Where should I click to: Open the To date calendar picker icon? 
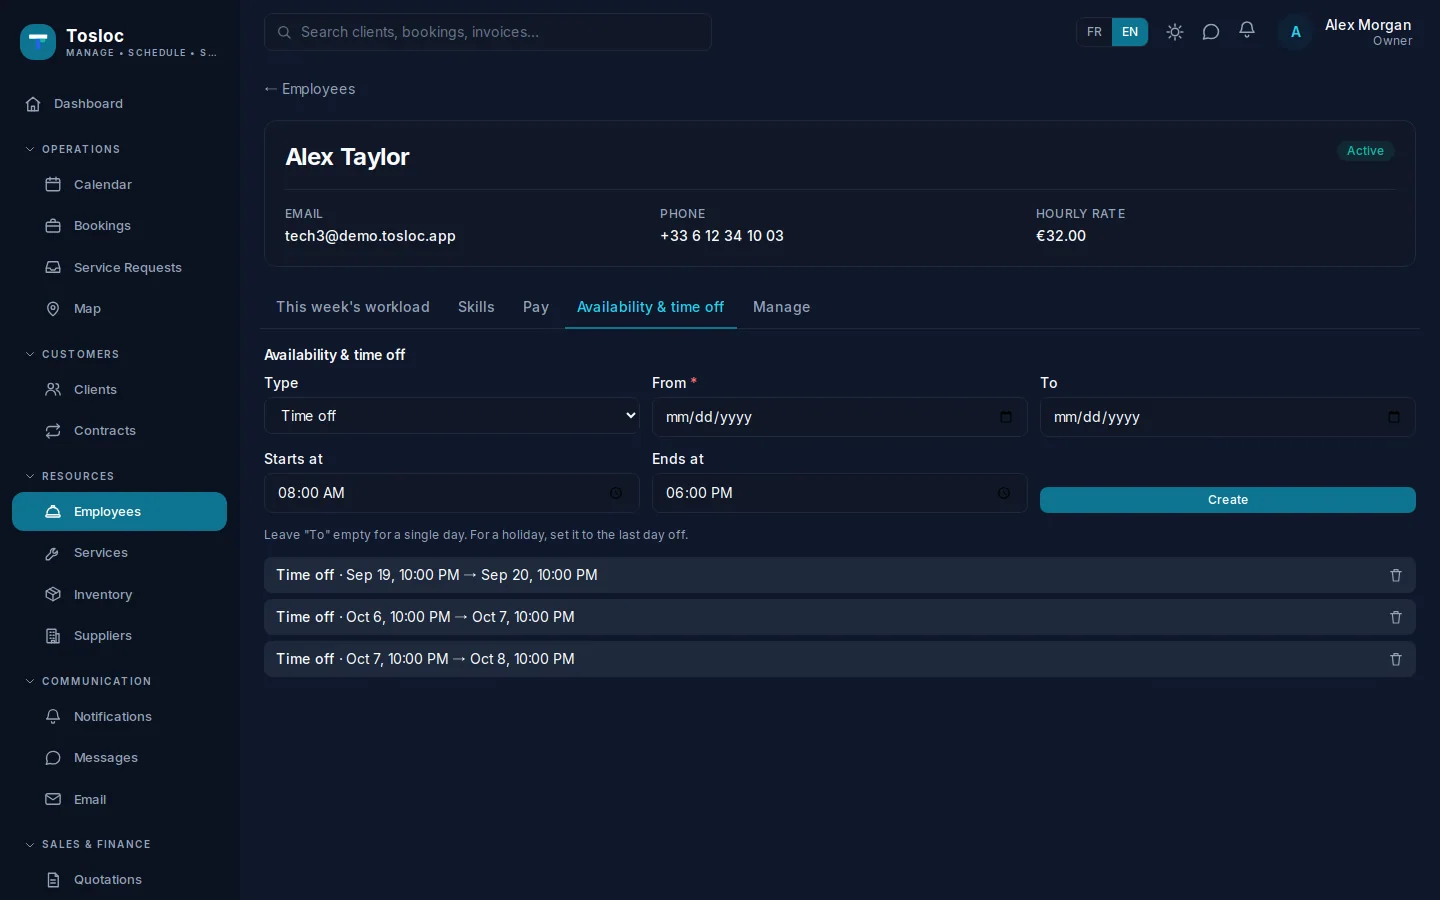pos(1394,417)
